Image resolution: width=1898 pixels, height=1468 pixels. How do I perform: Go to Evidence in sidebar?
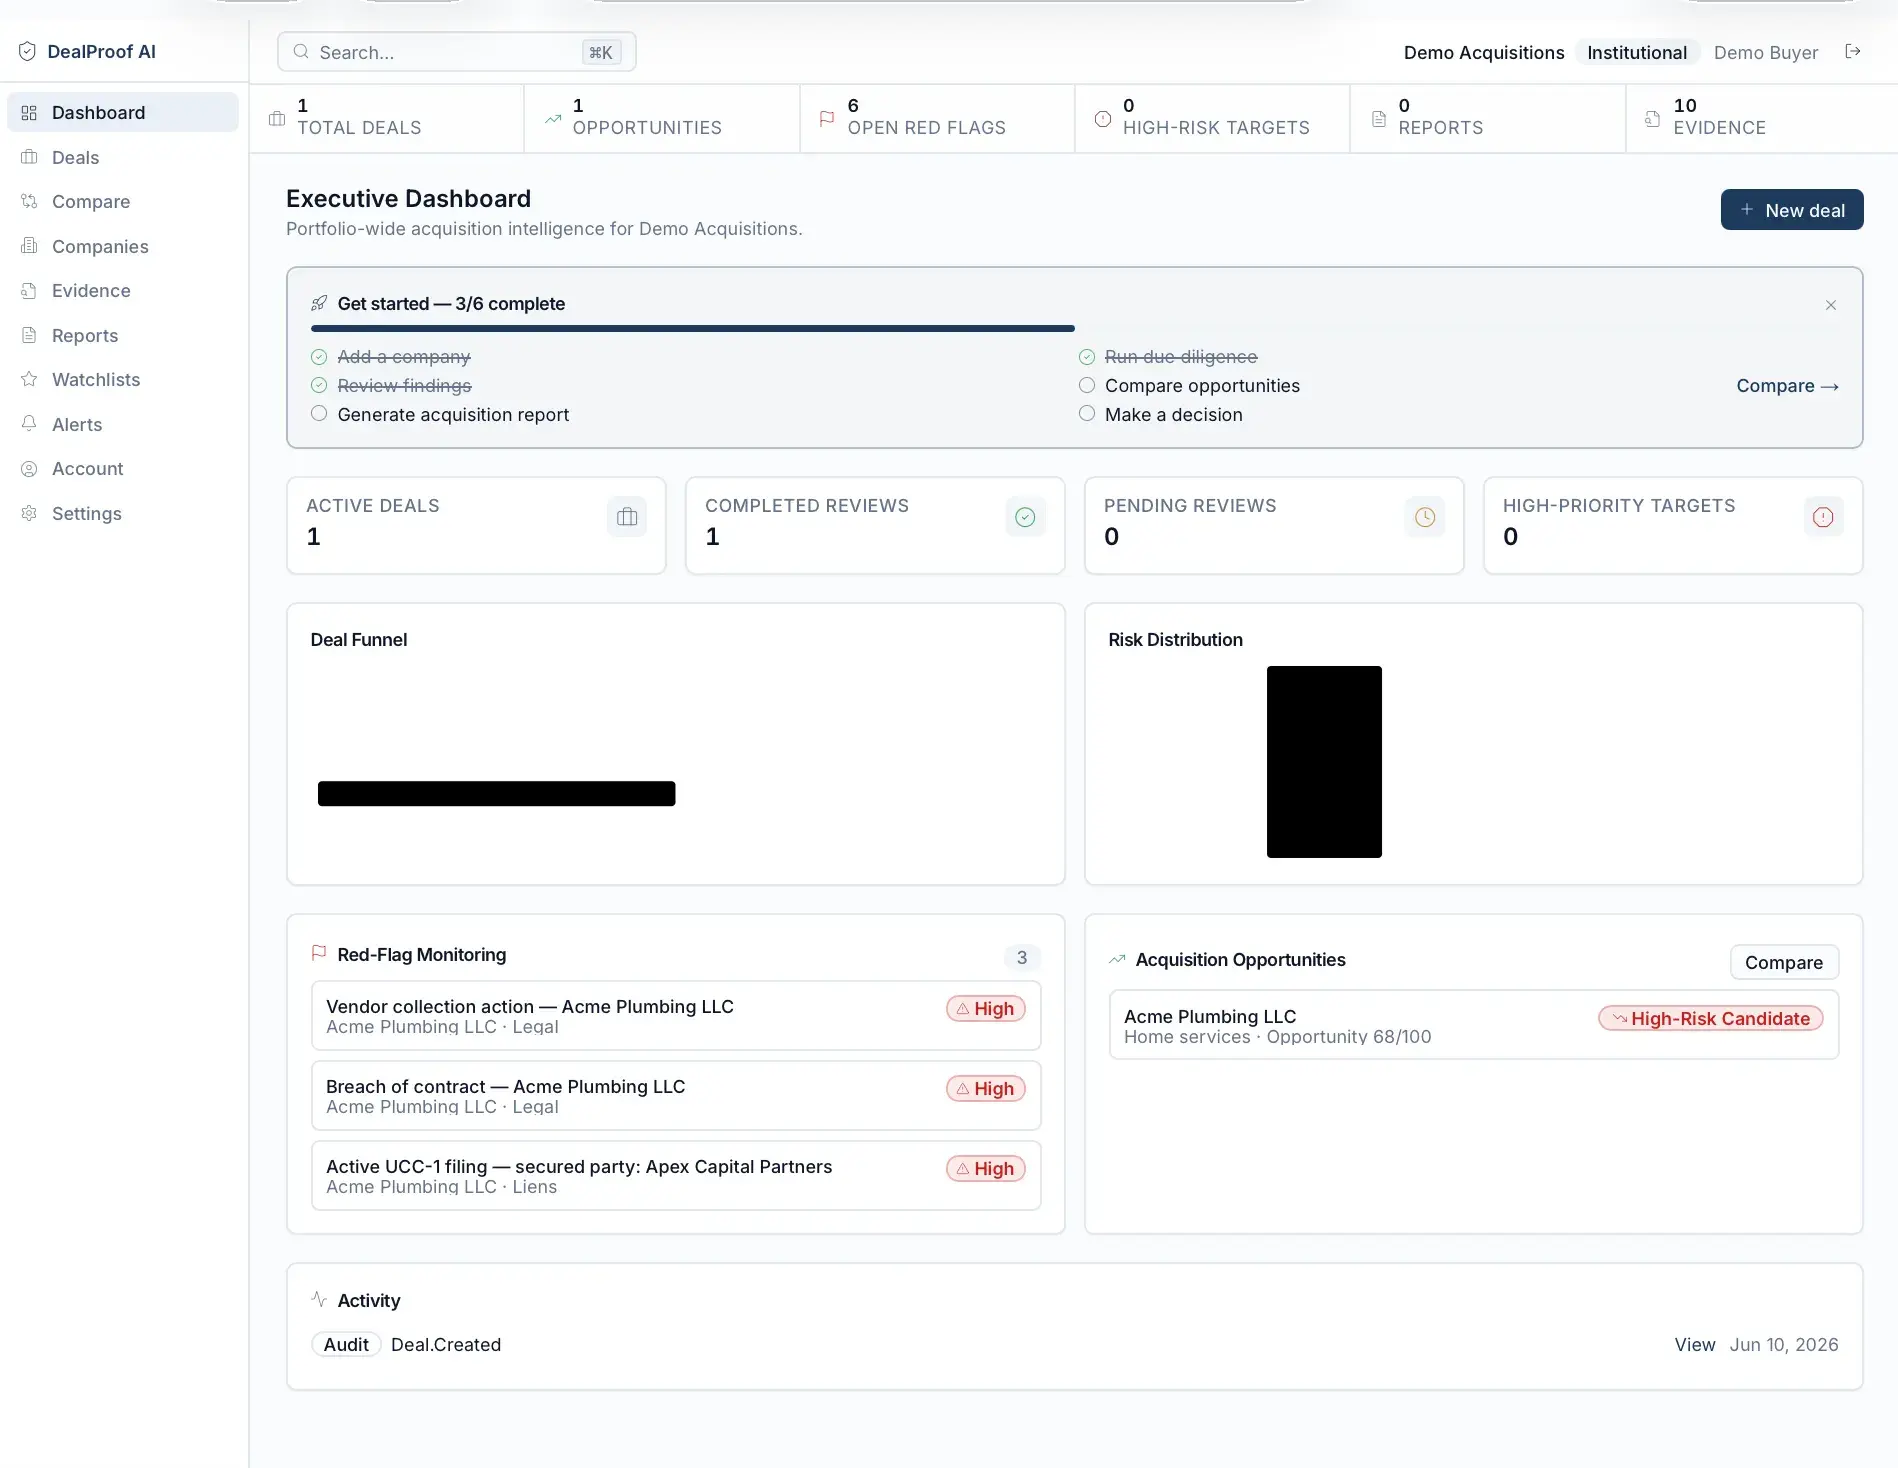(123, 291)
